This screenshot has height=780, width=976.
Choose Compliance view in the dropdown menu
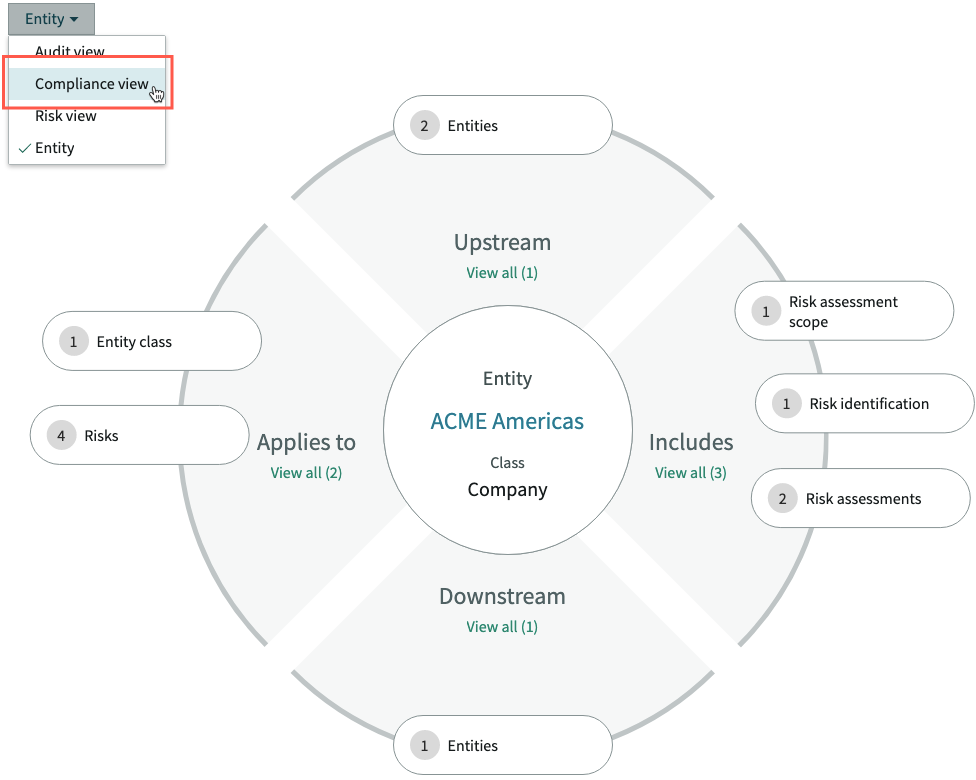pyautogui.click(x=87, y=83)
